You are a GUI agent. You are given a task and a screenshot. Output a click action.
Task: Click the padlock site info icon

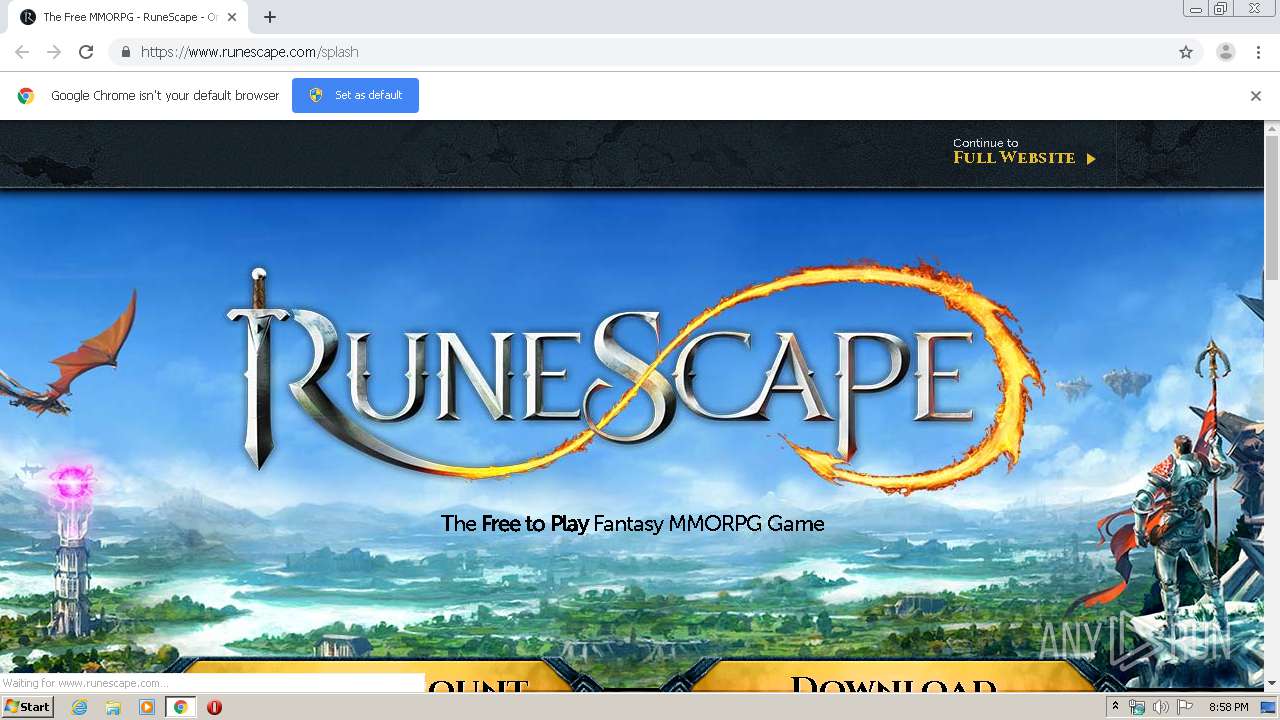(x=125, y=52)
